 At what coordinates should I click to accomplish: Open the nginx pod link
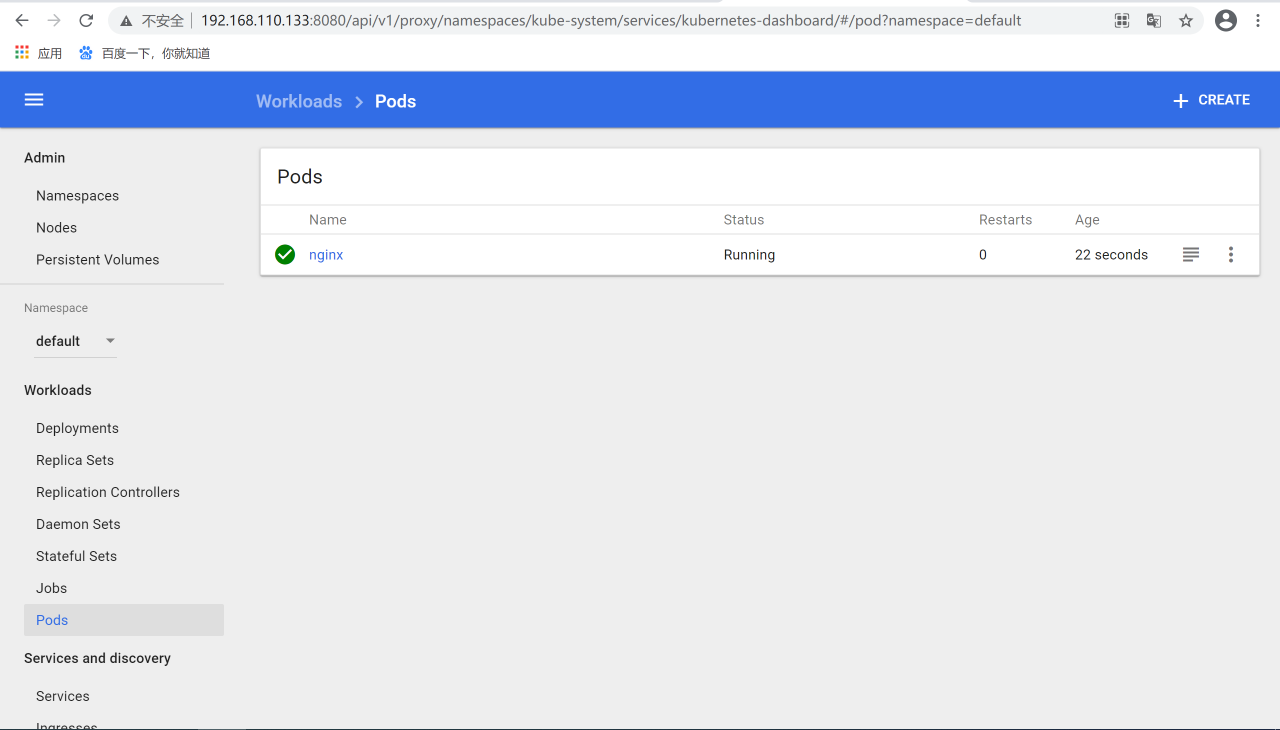coord(326,255)
